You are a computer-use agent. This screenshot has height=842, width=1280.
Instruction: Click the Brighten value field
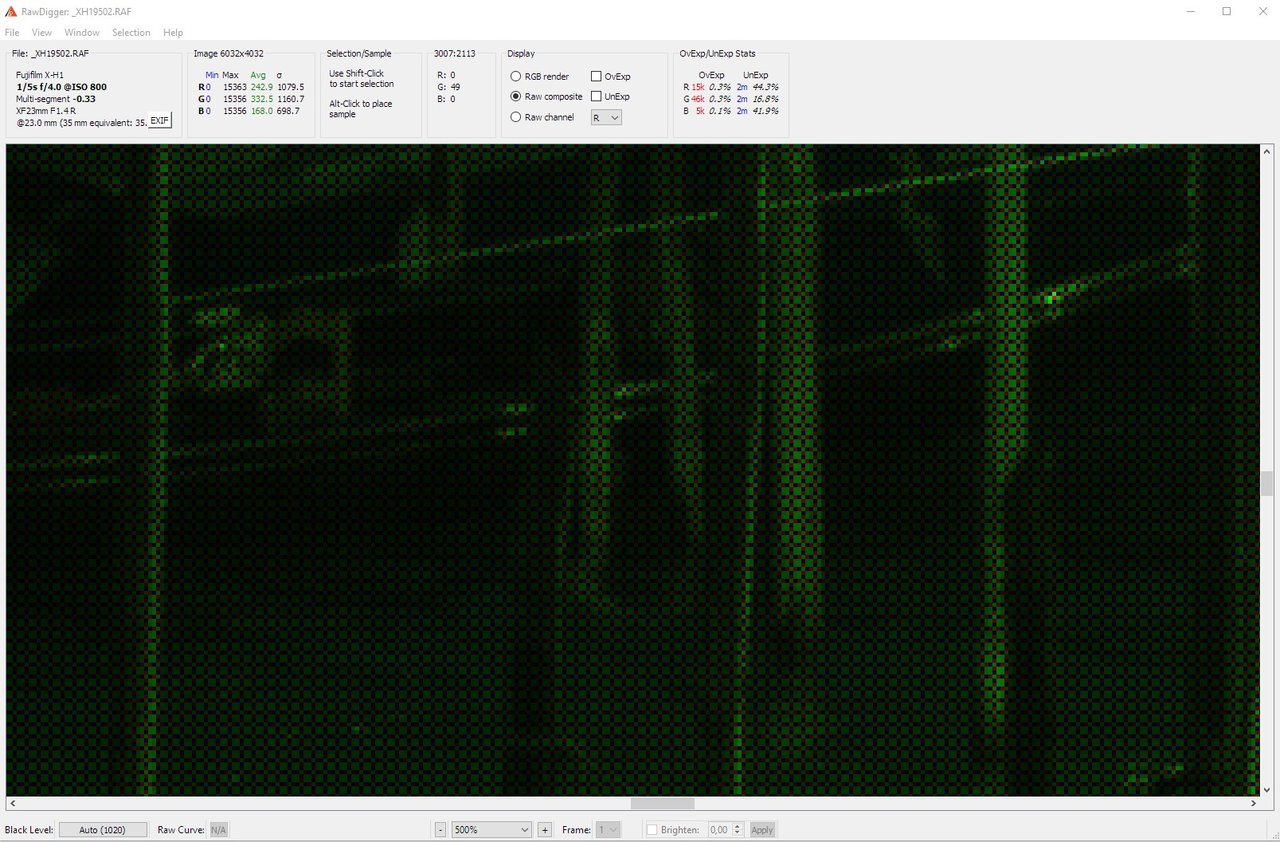[719, 830]
